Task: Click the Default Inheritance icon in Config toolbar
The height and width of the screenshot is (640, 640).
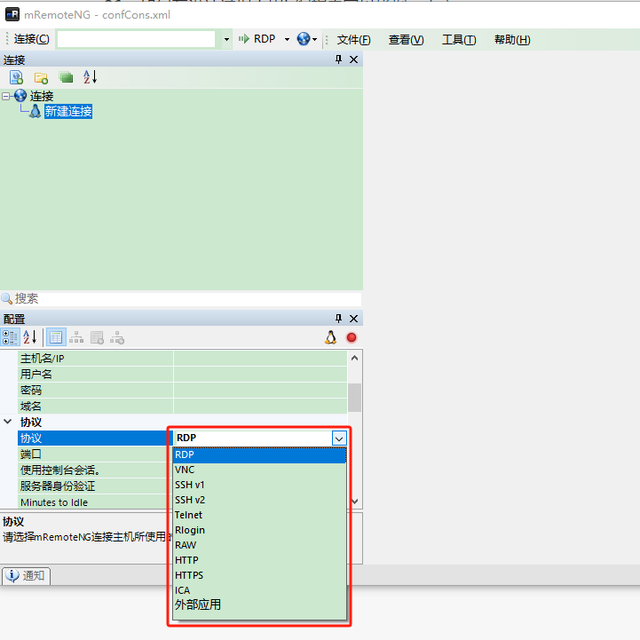Action: click(118, 338)
